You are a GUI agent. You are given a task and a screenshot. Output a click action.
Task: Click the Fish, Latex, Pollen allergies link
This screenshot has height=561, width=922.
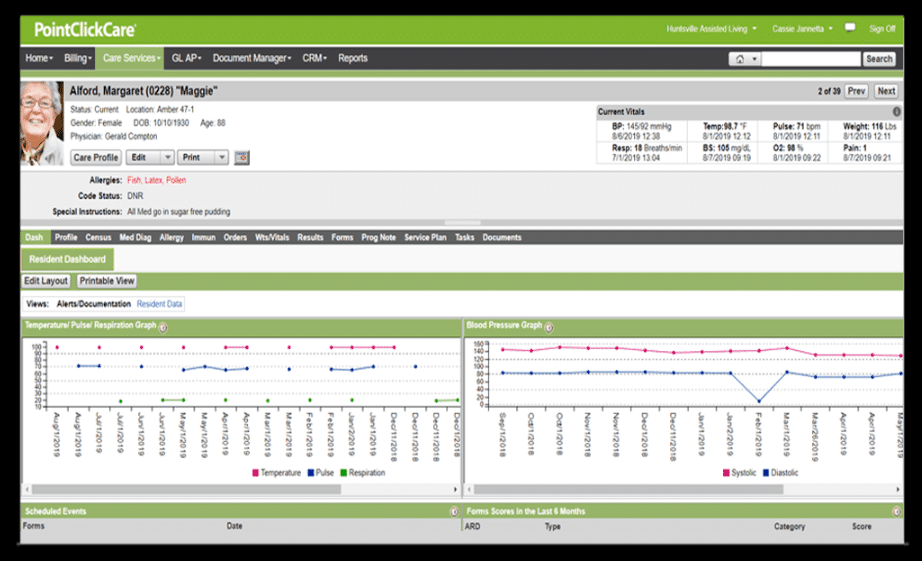[x=156, y=181]
